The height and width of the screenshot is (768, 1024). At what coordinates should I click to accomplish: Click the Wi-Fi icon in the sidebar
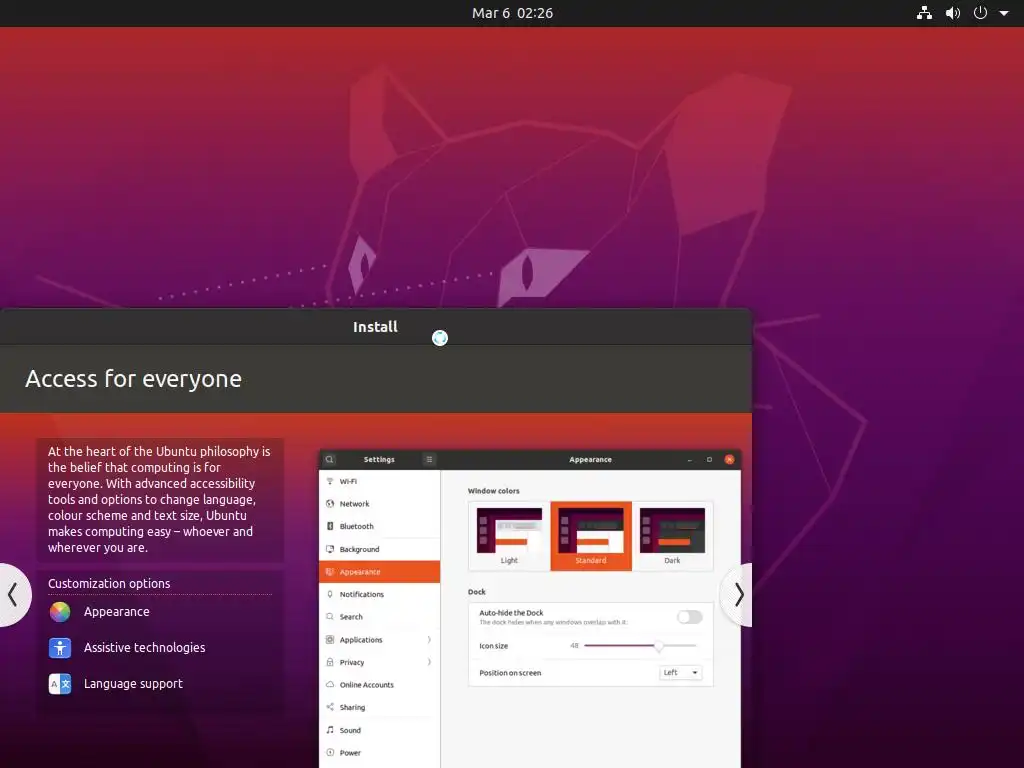(330, 481)
